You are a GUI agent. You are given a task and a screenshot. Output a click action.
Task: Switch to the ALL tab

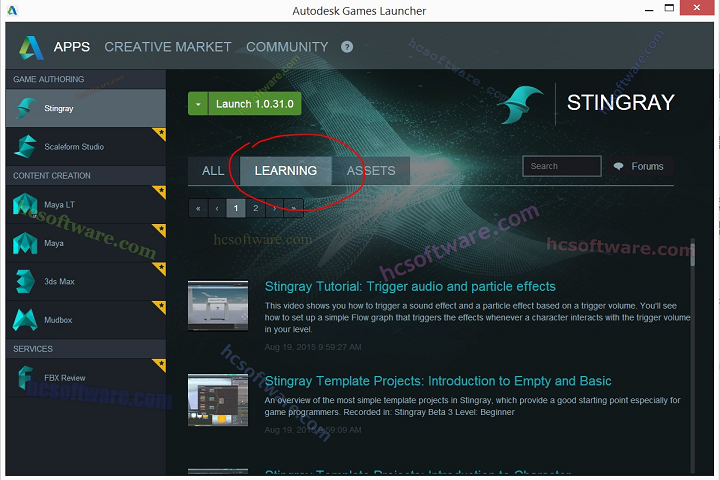[x=213, y=171]
